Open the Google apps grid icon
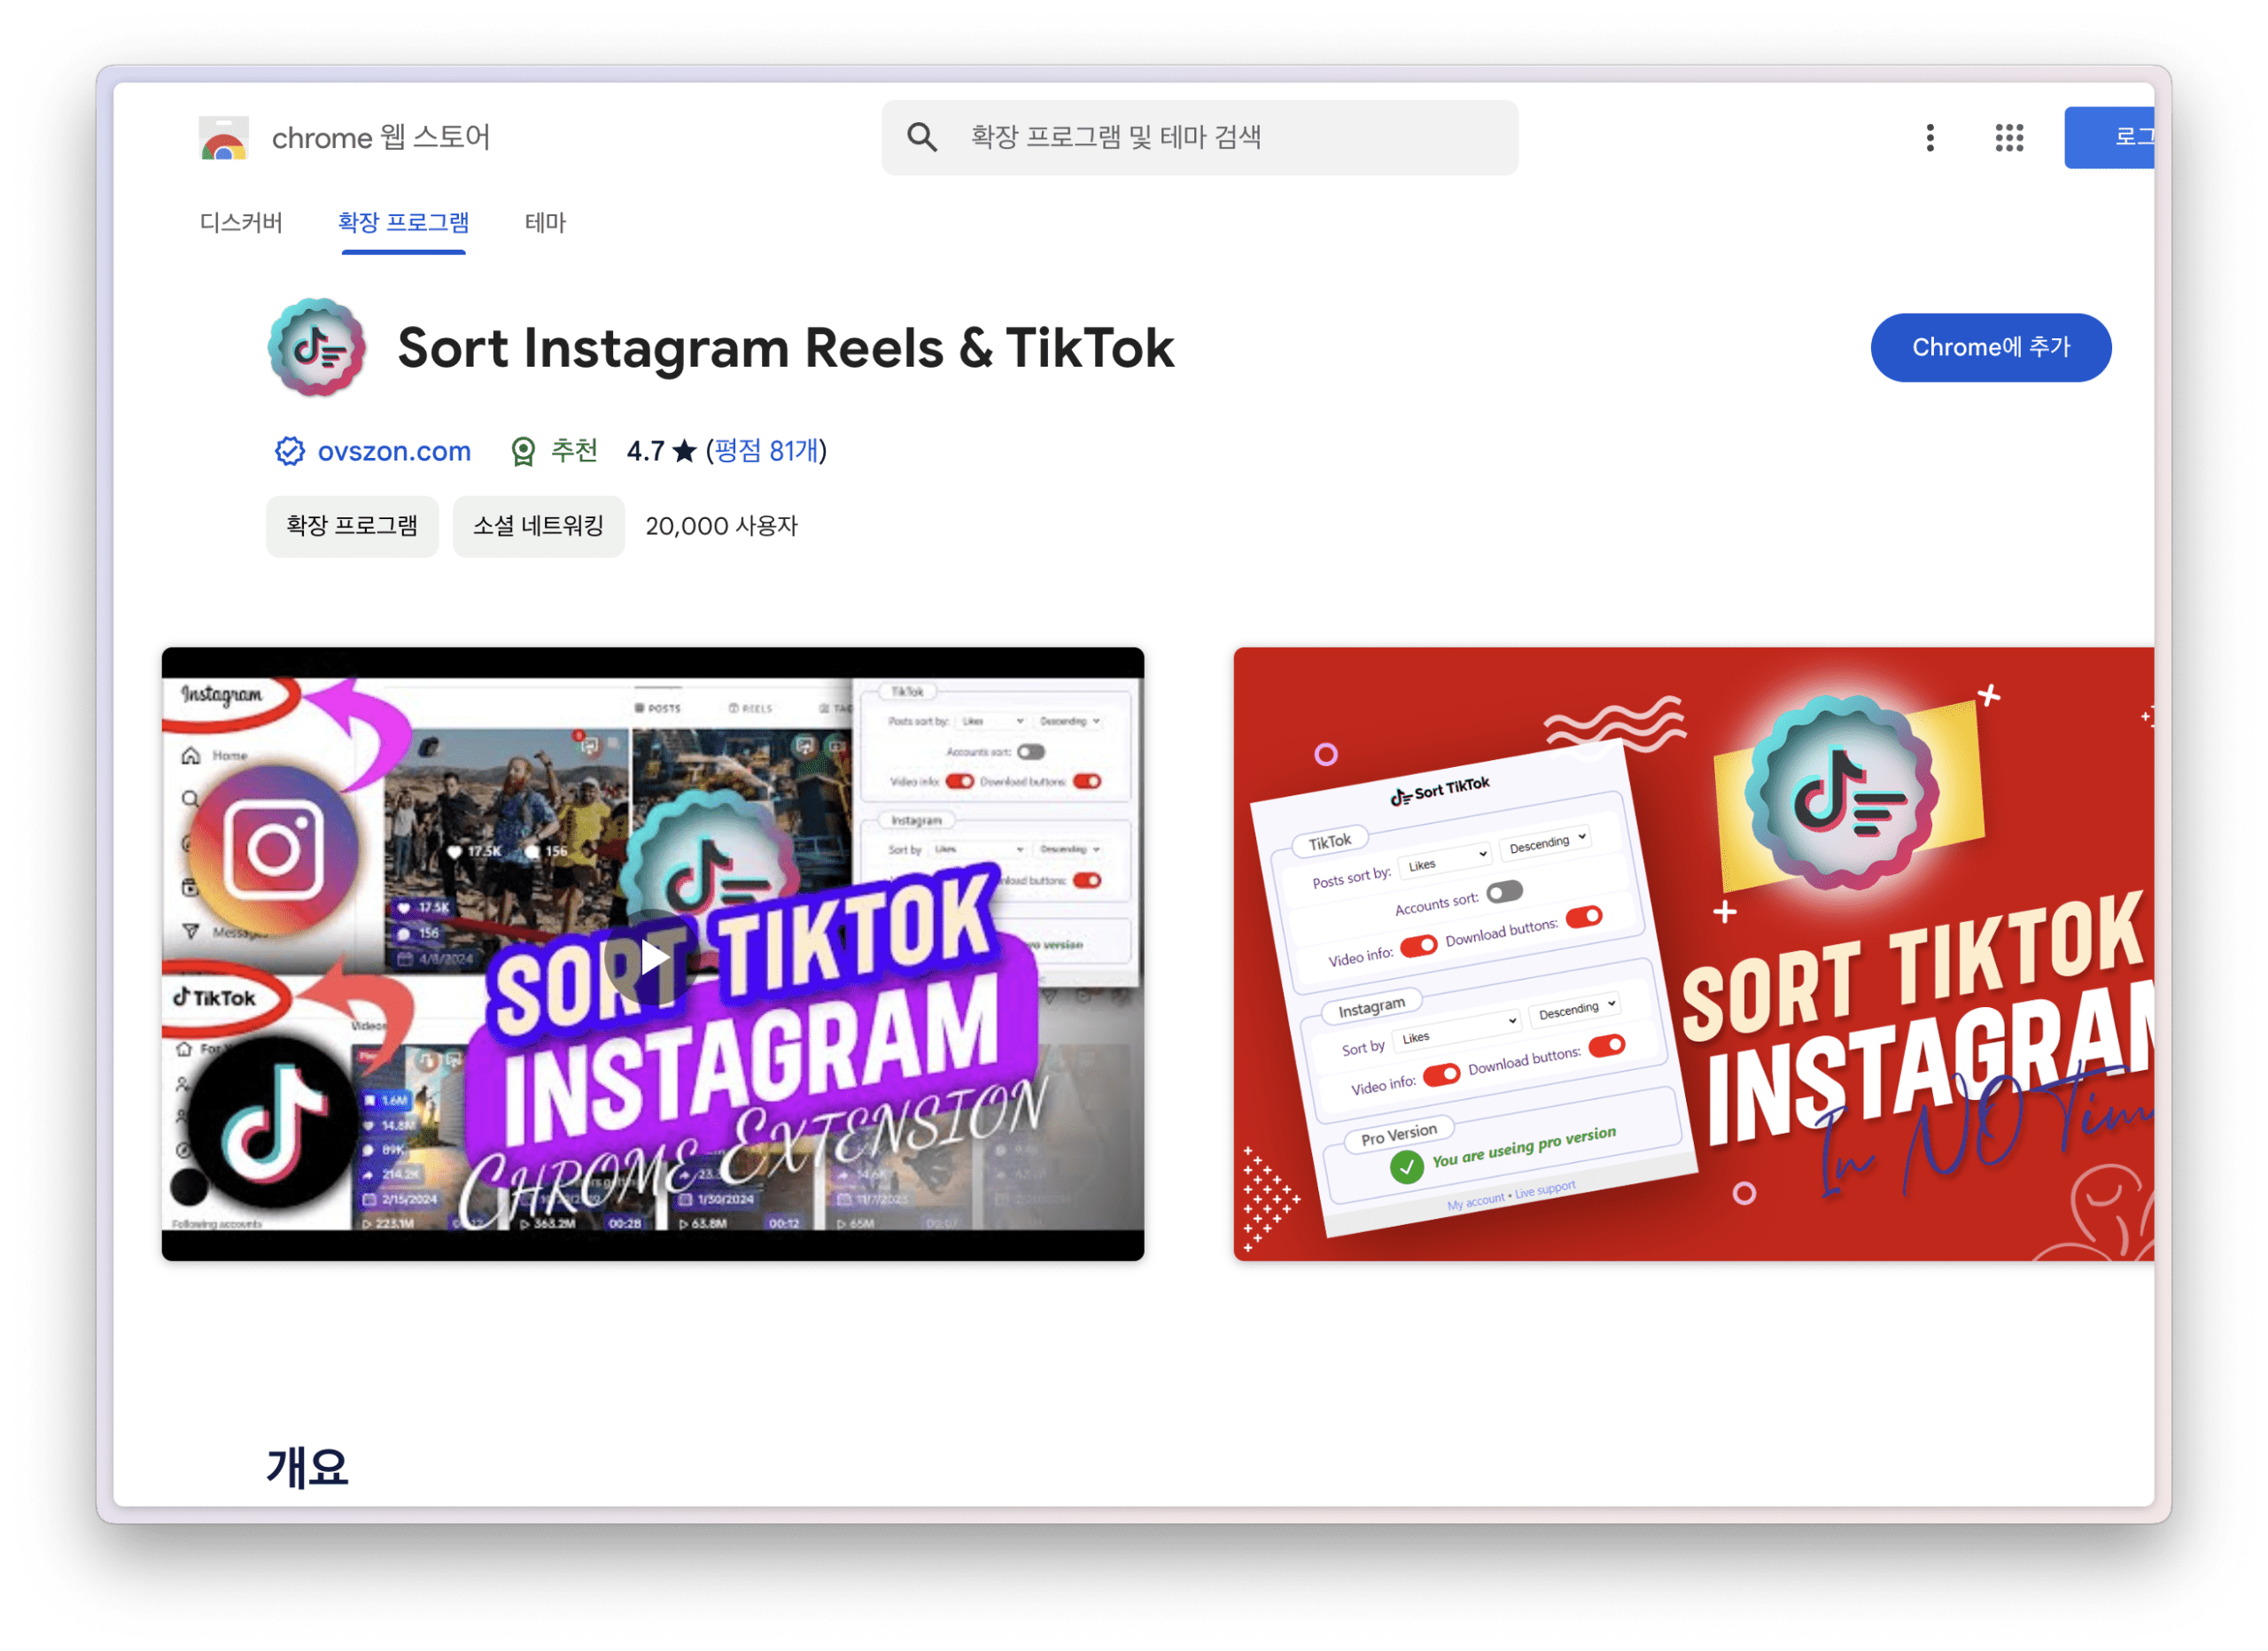The image size is (2268, 1651). [2008, 138]
